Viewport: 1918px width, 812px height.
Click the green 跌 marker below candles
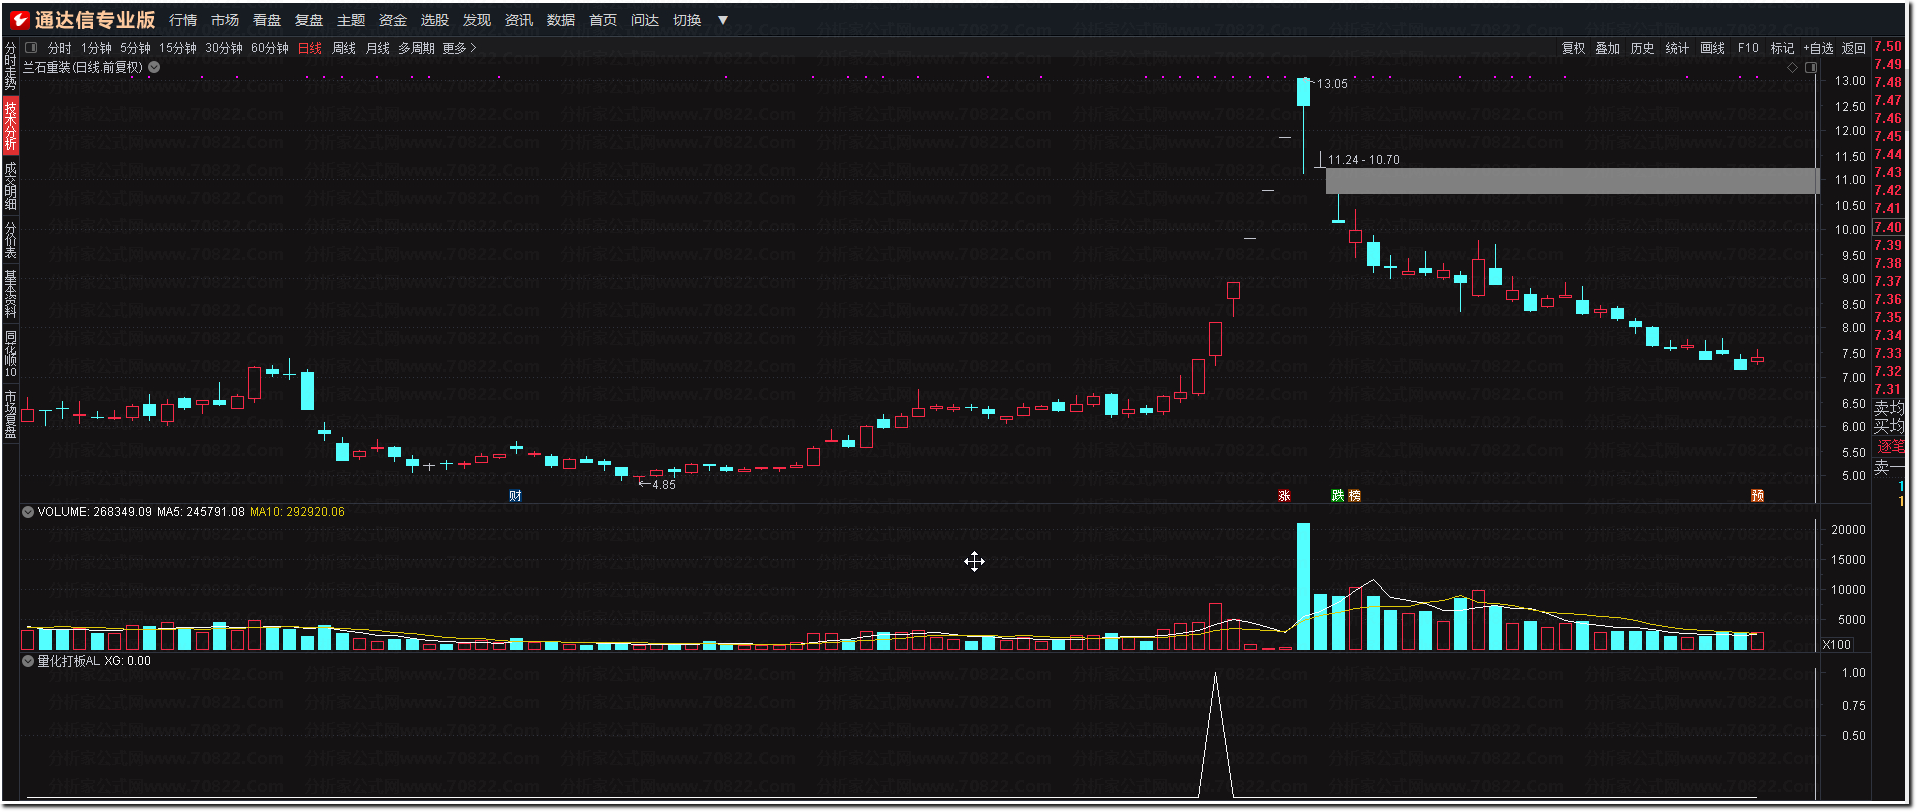click(x=1338, y=496)
